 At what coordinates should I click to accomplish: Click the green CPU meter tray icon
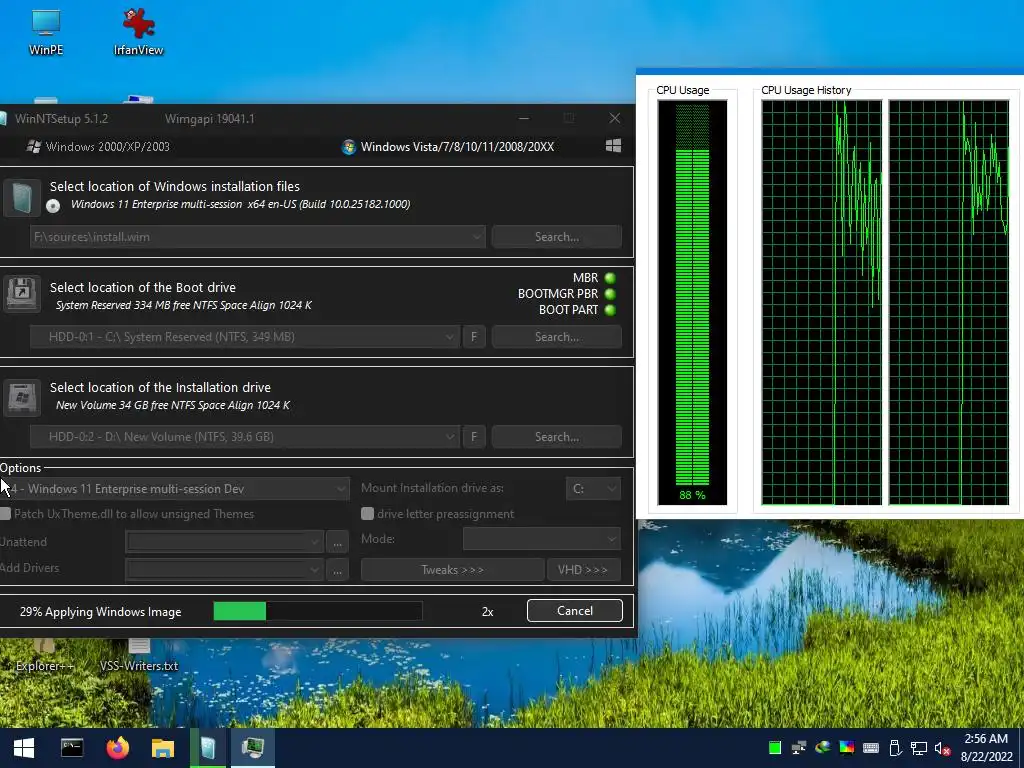pos(775,748)
